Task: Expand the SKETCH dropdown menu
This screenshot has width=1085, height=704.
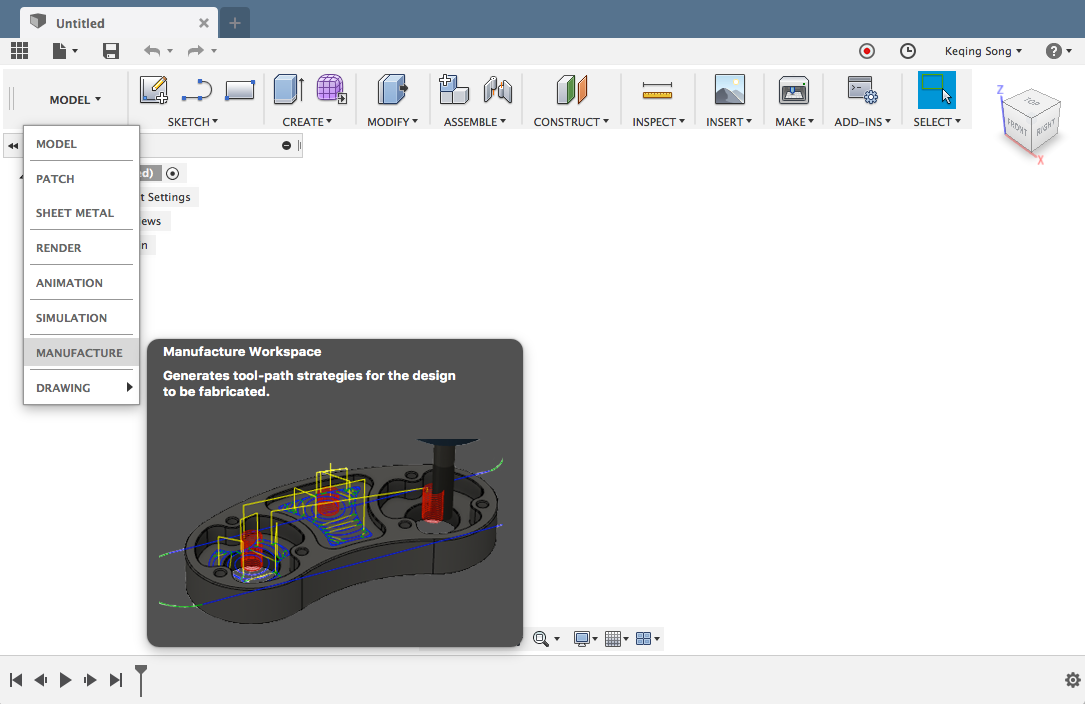Action: click(192, 122)
